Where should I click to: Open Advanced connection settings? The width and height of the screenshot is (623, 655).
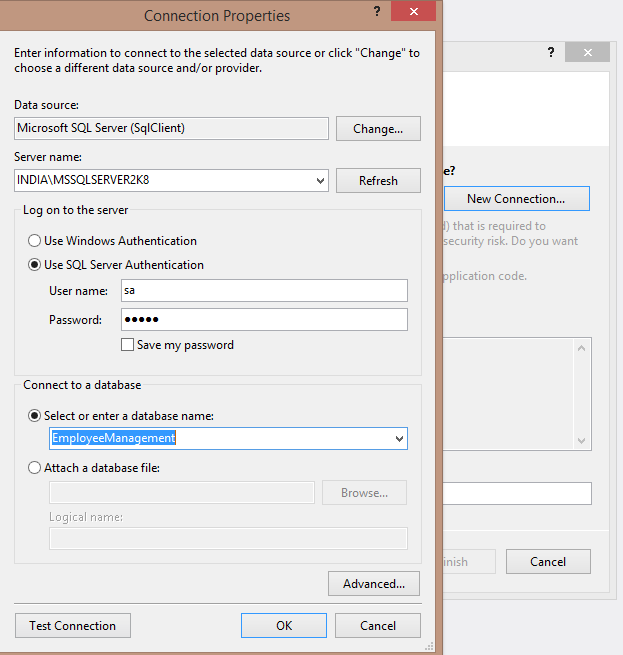tap(373, 584)
